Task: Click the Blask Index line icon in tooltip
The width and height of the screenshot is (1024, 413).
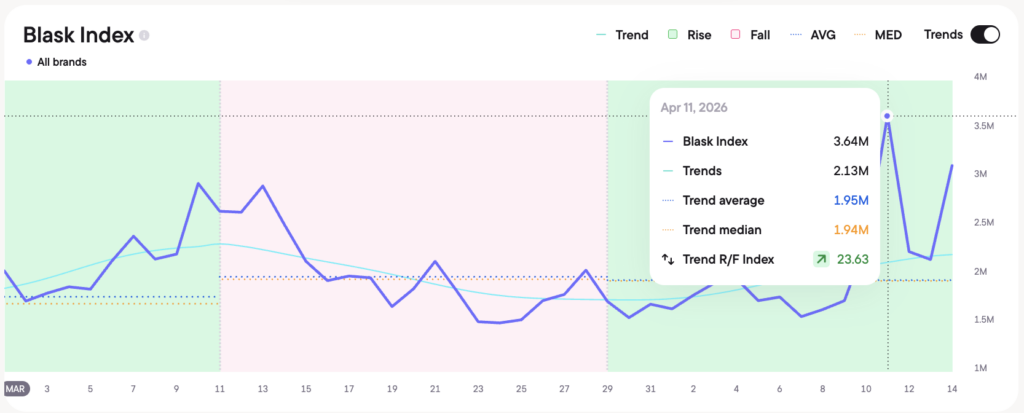Action: tap(667, 142)
